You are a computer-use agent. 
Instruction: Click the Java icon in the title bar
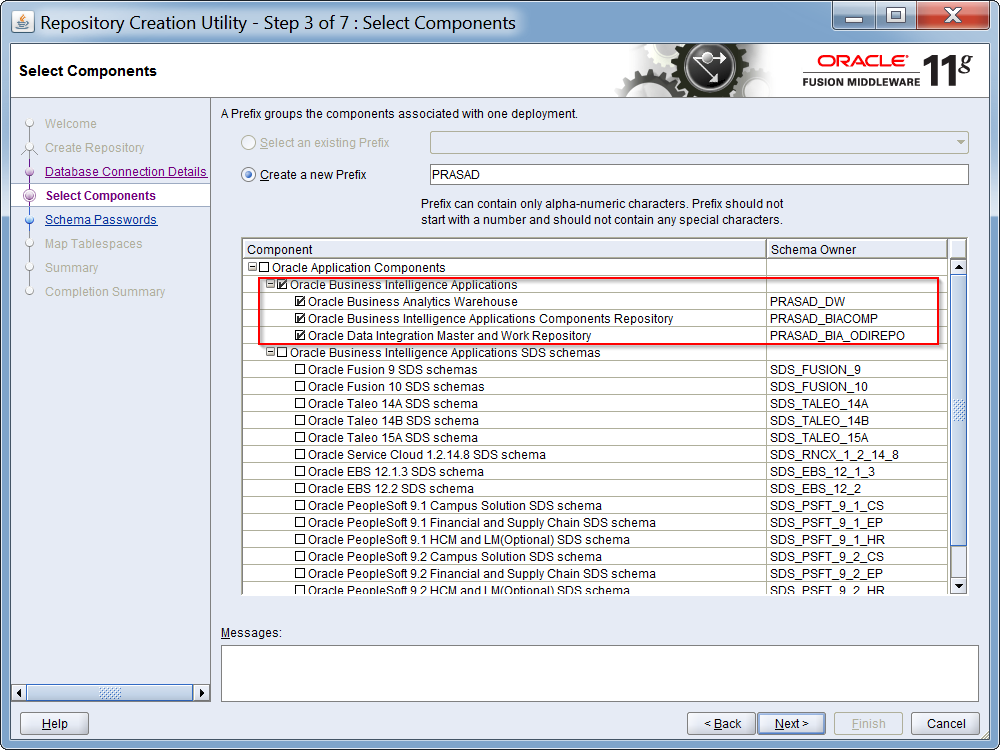[x=23, y=22]
